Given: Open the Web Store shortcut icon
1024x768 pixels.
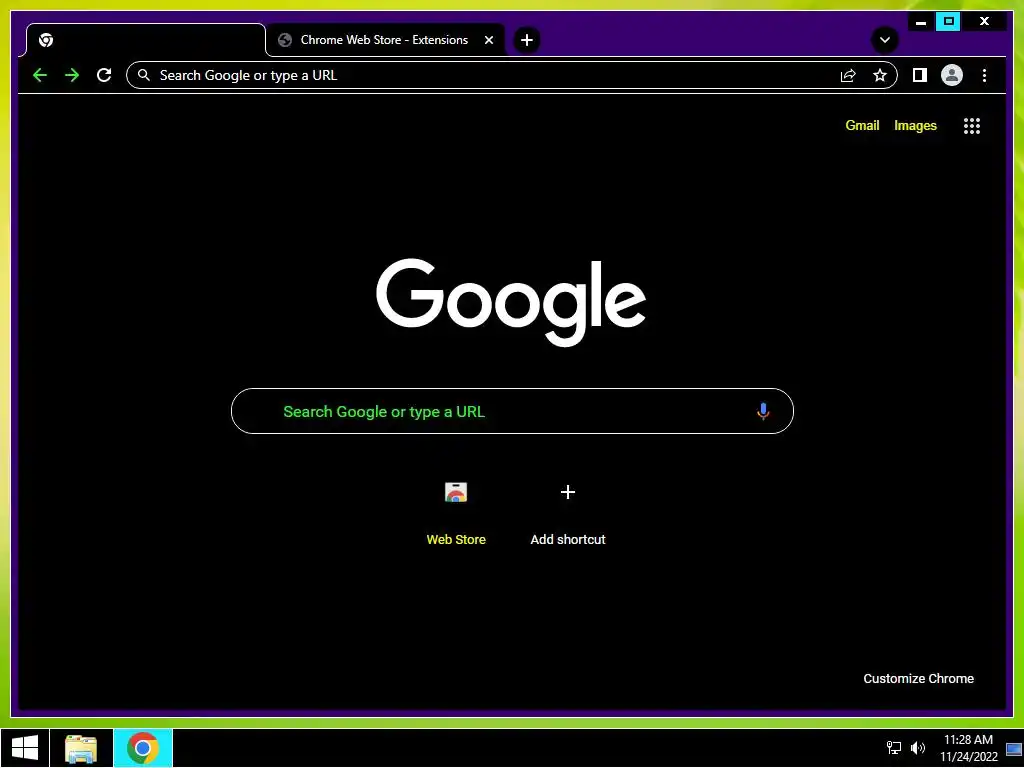Looking at the screenshot, I should tap(456, 492).
